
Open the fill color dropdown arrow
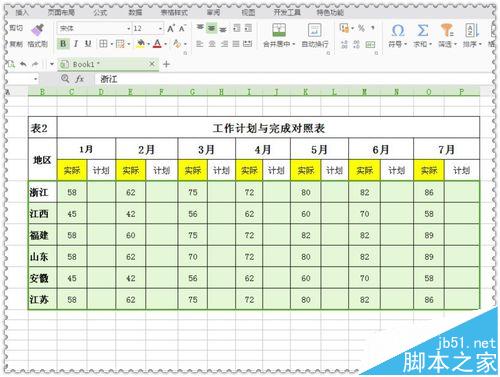(x=149, y=44)
